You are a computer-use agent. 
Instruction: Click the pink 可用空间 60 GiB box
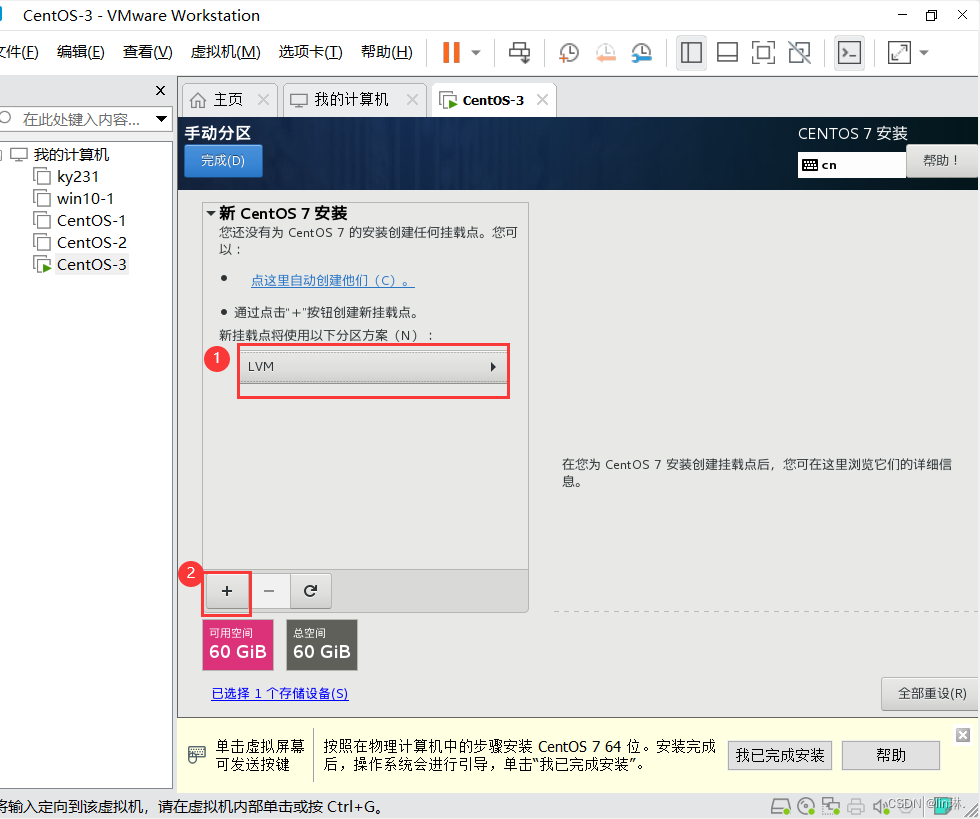tap(238, 645)
